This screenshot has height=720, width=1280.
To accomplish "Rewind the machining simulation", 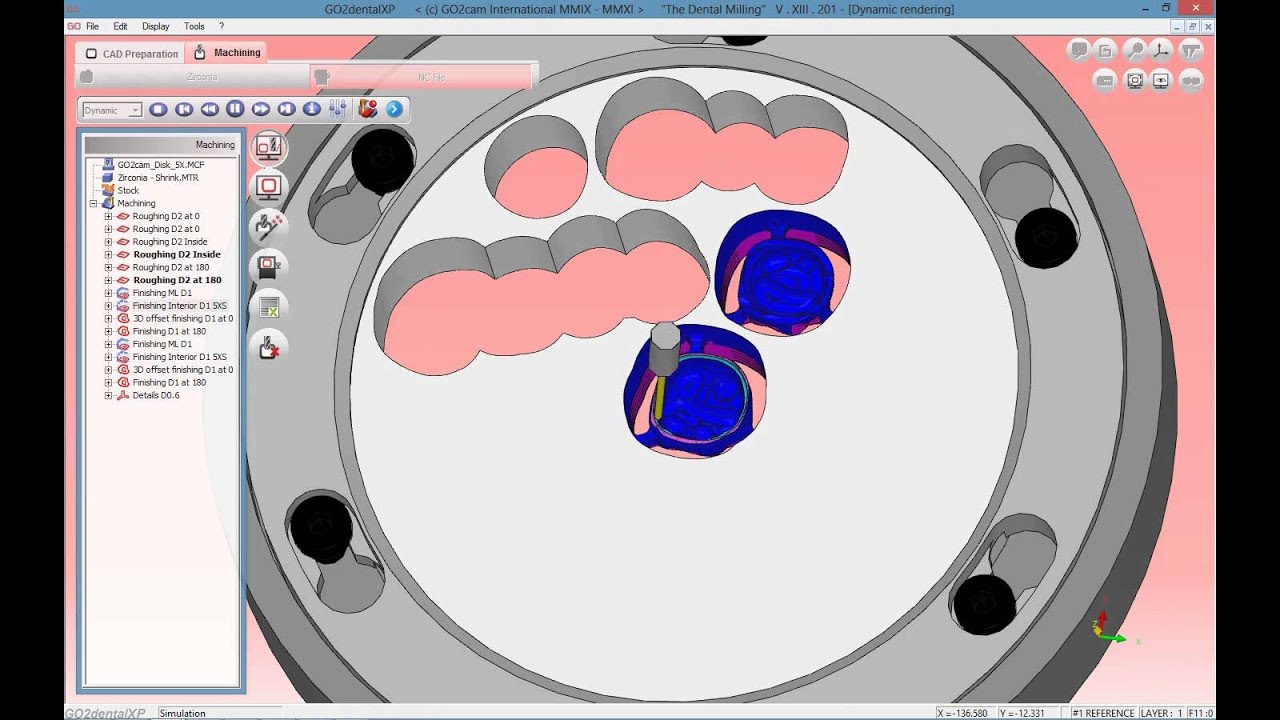I will [209, 109].
